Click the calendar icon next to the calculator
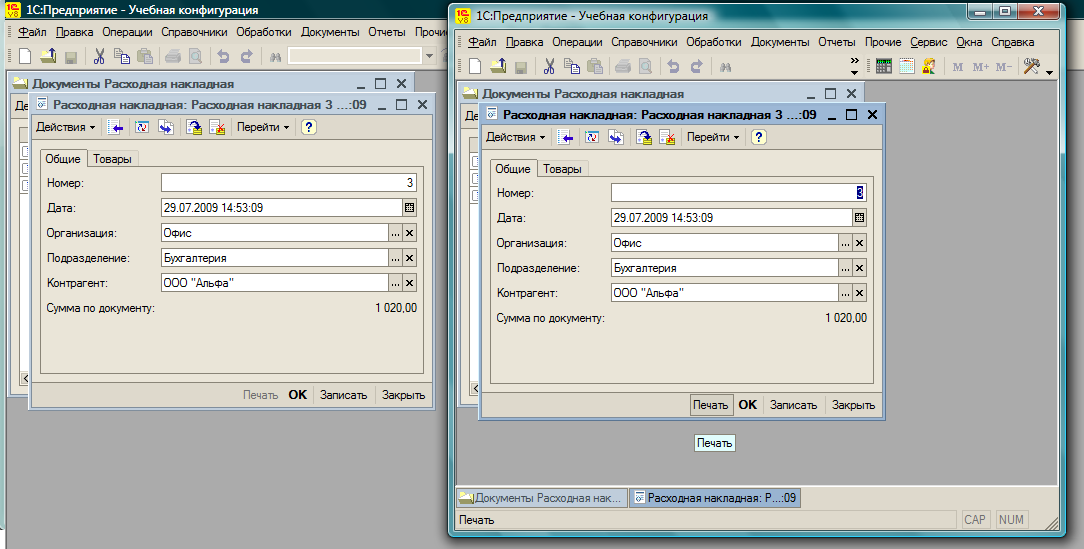 907,67
